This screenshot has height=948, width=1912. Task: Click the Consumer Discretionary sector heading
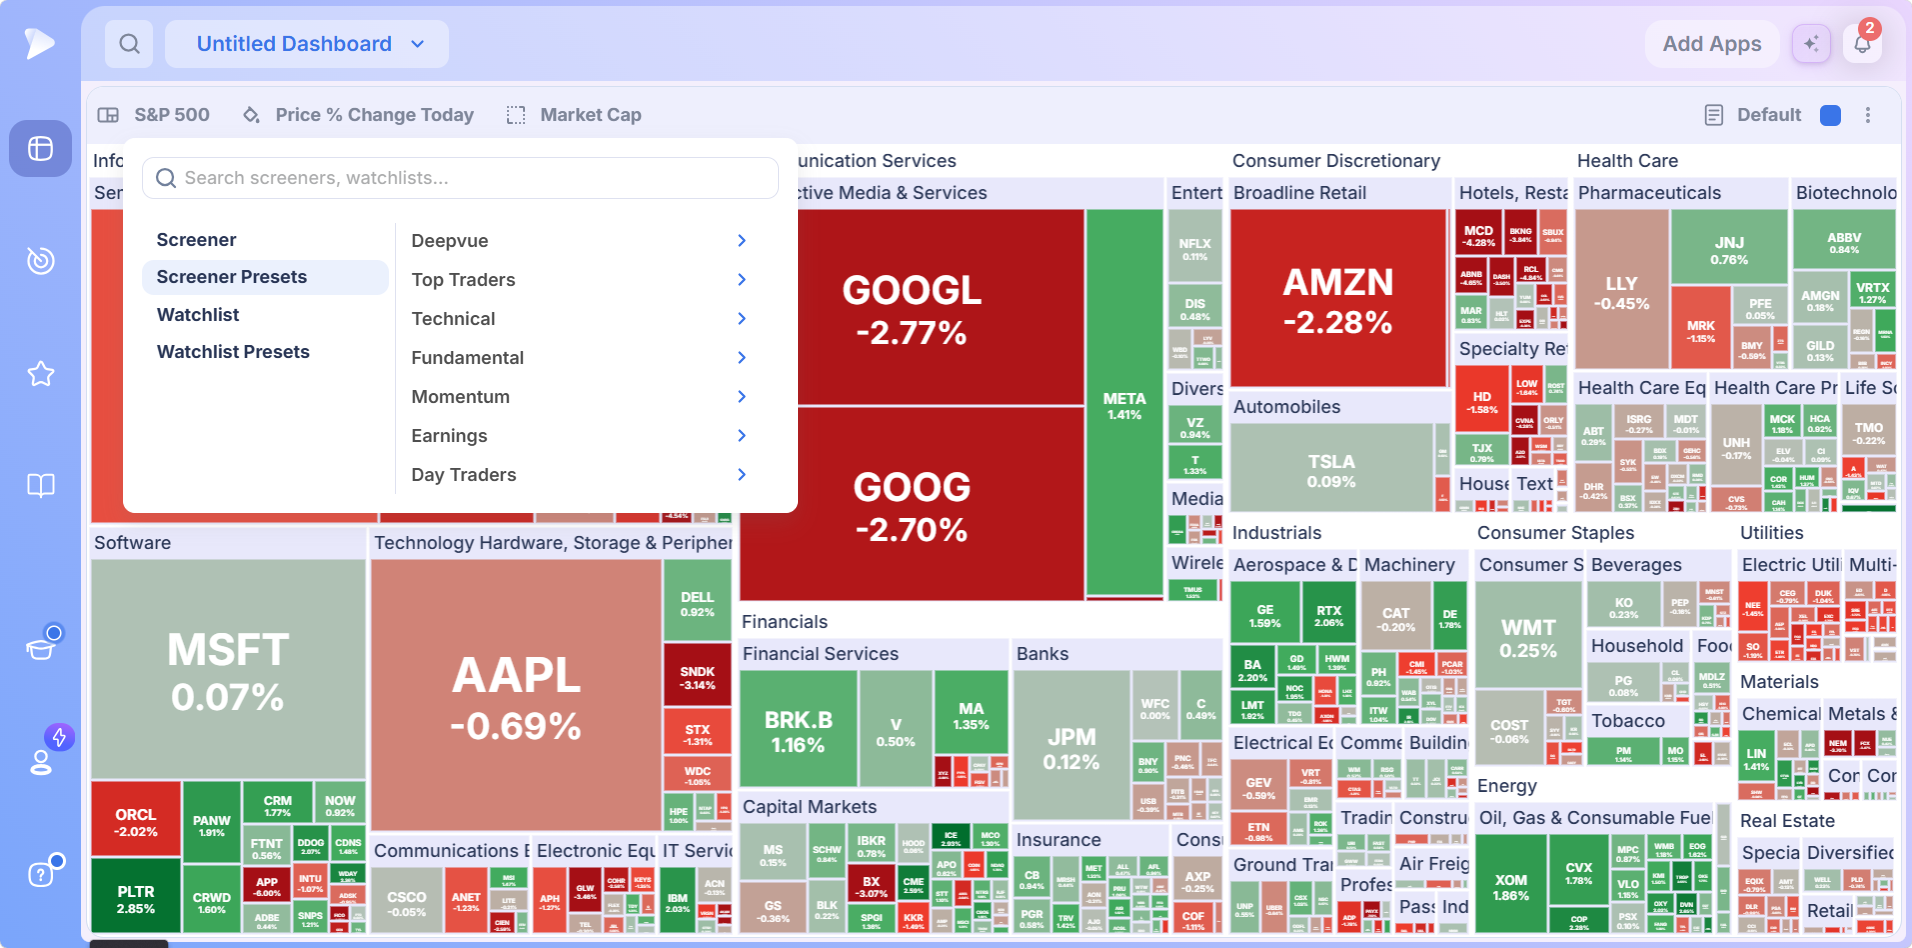(x=1336, y=161)
